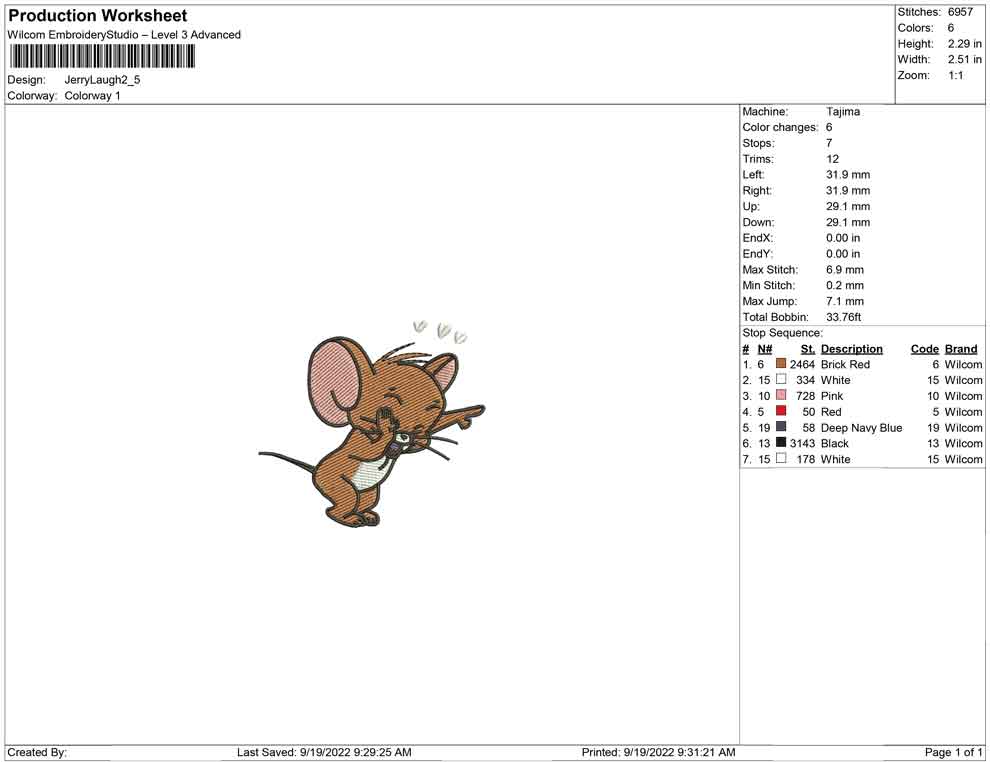Viewport: 990px width, 762px height.
Task: Click the 'Description' column header
Action: [x=852, y=349]
